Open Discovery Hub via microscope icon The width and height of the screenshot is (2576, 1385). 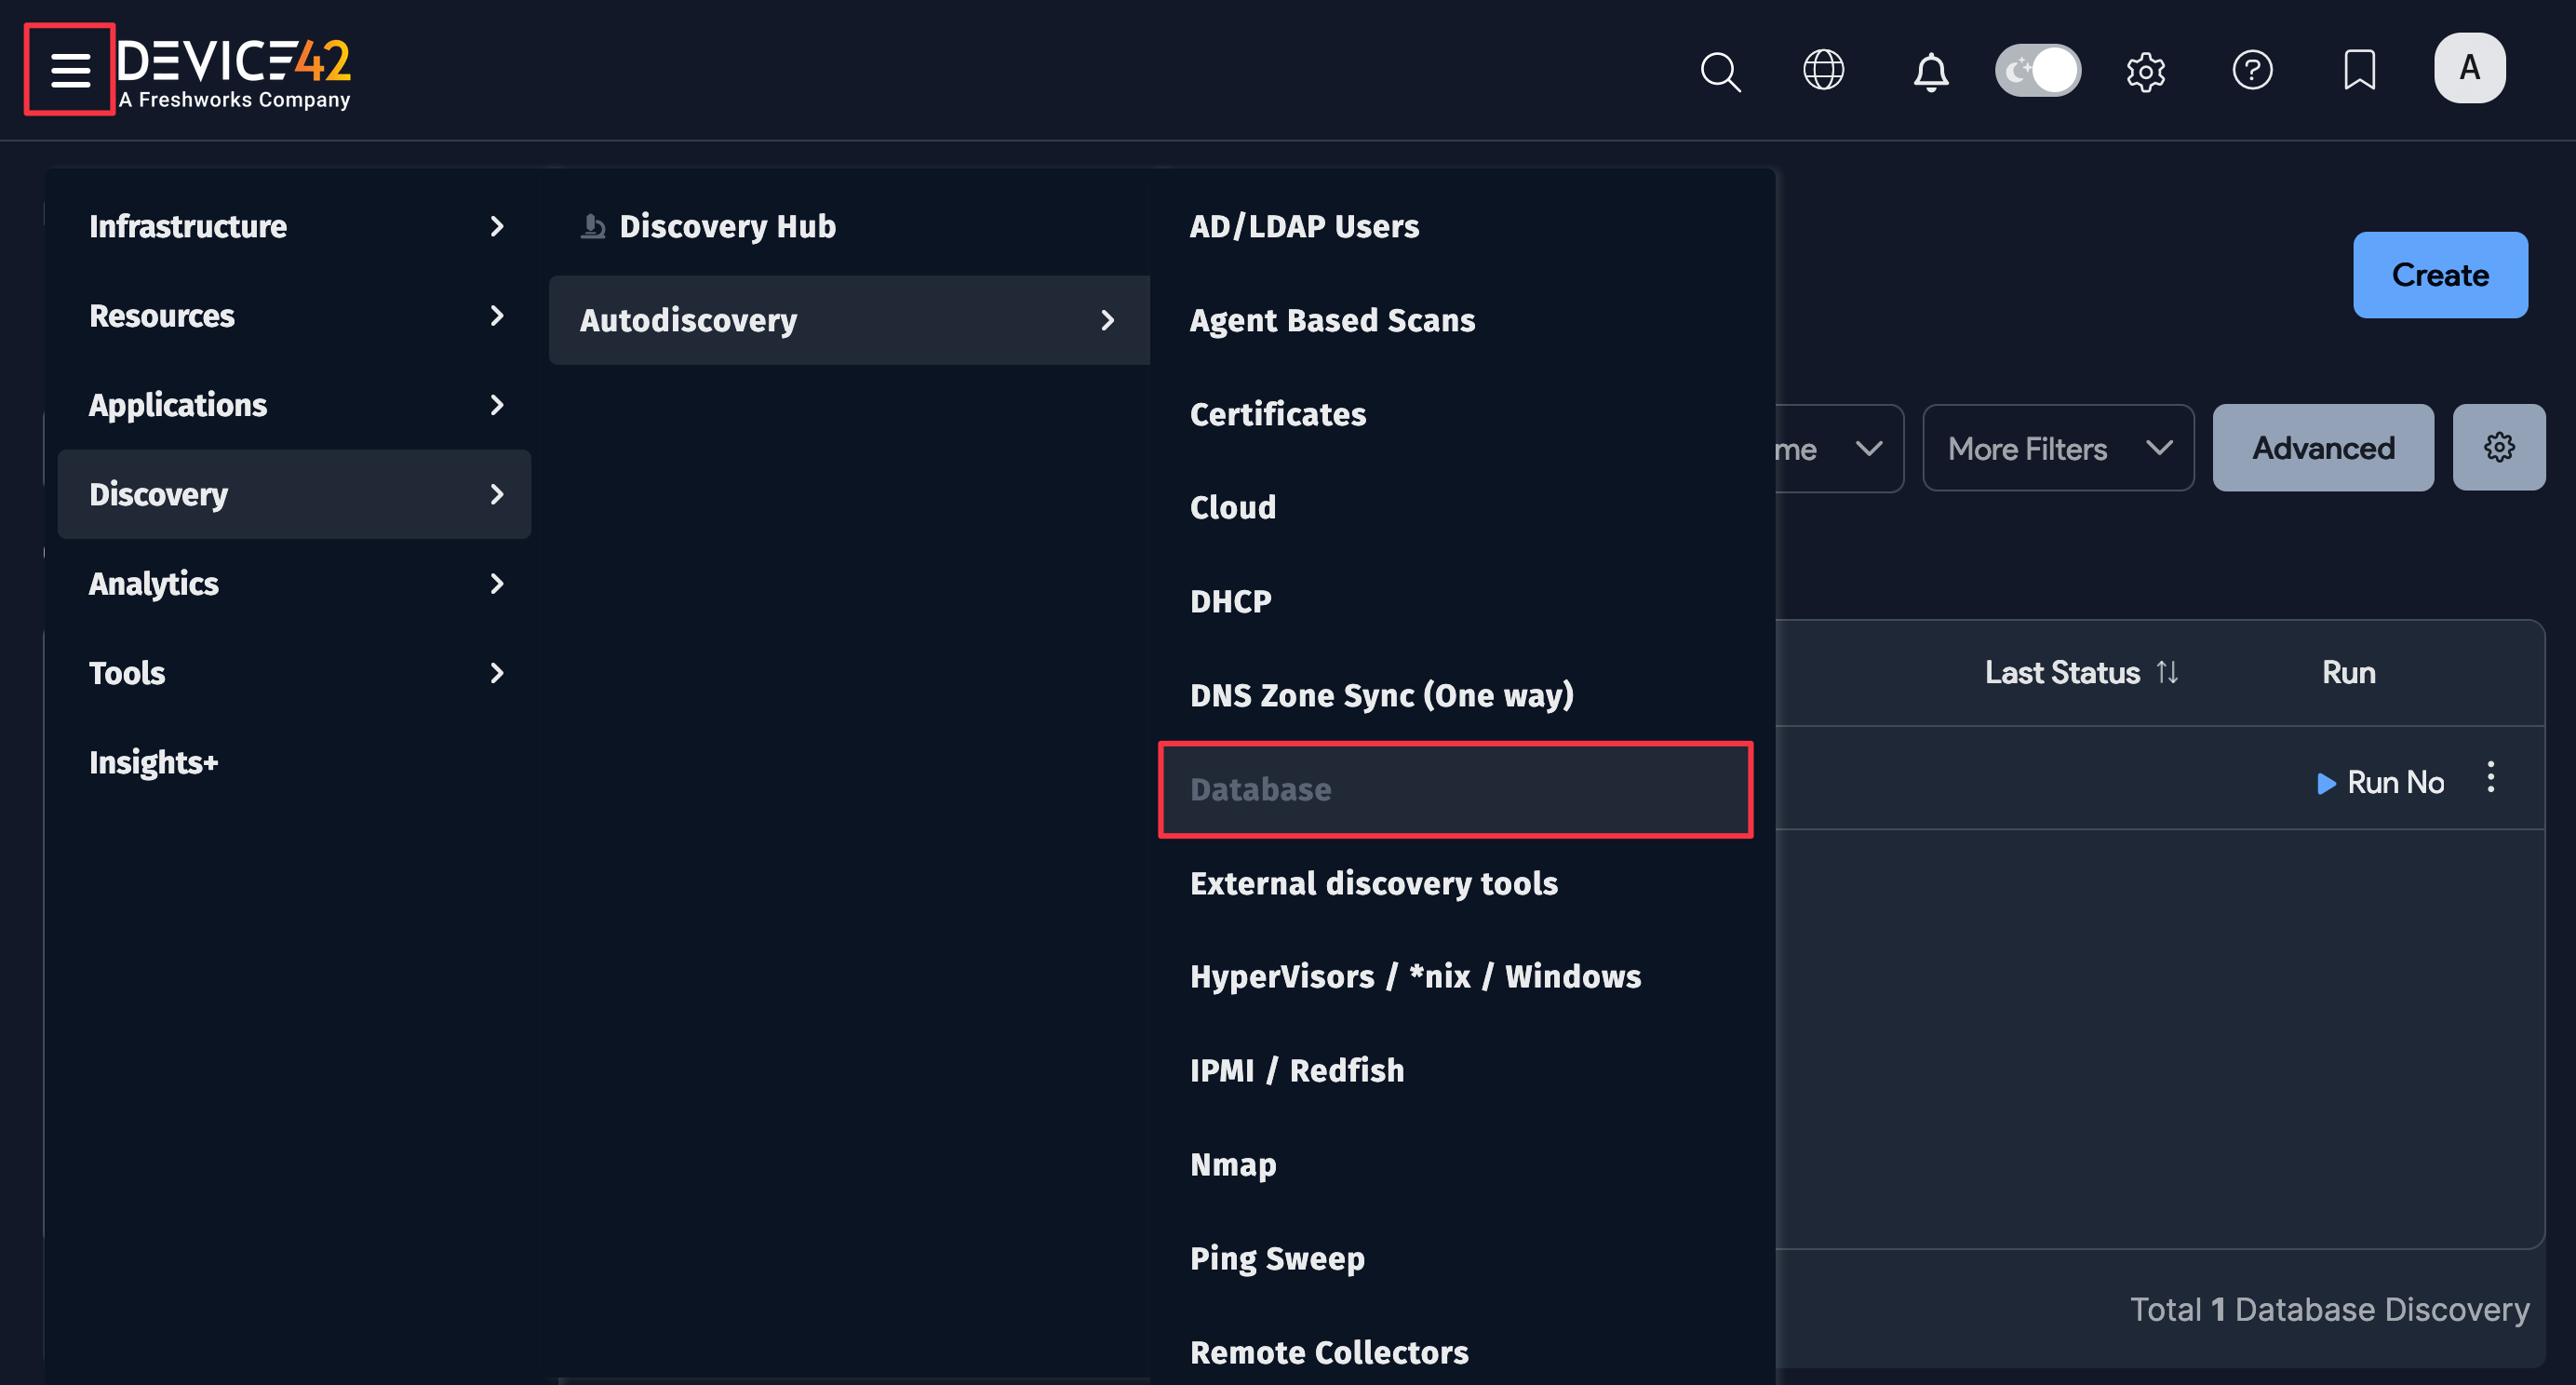594,225
